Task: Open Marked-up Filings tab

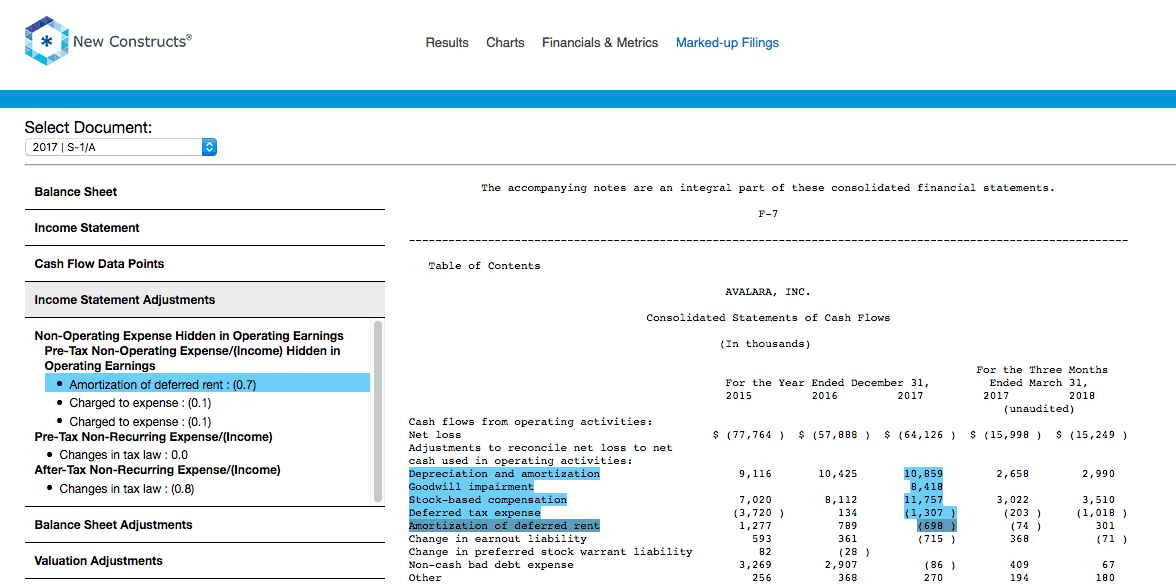Action: (x=728, y=43)
